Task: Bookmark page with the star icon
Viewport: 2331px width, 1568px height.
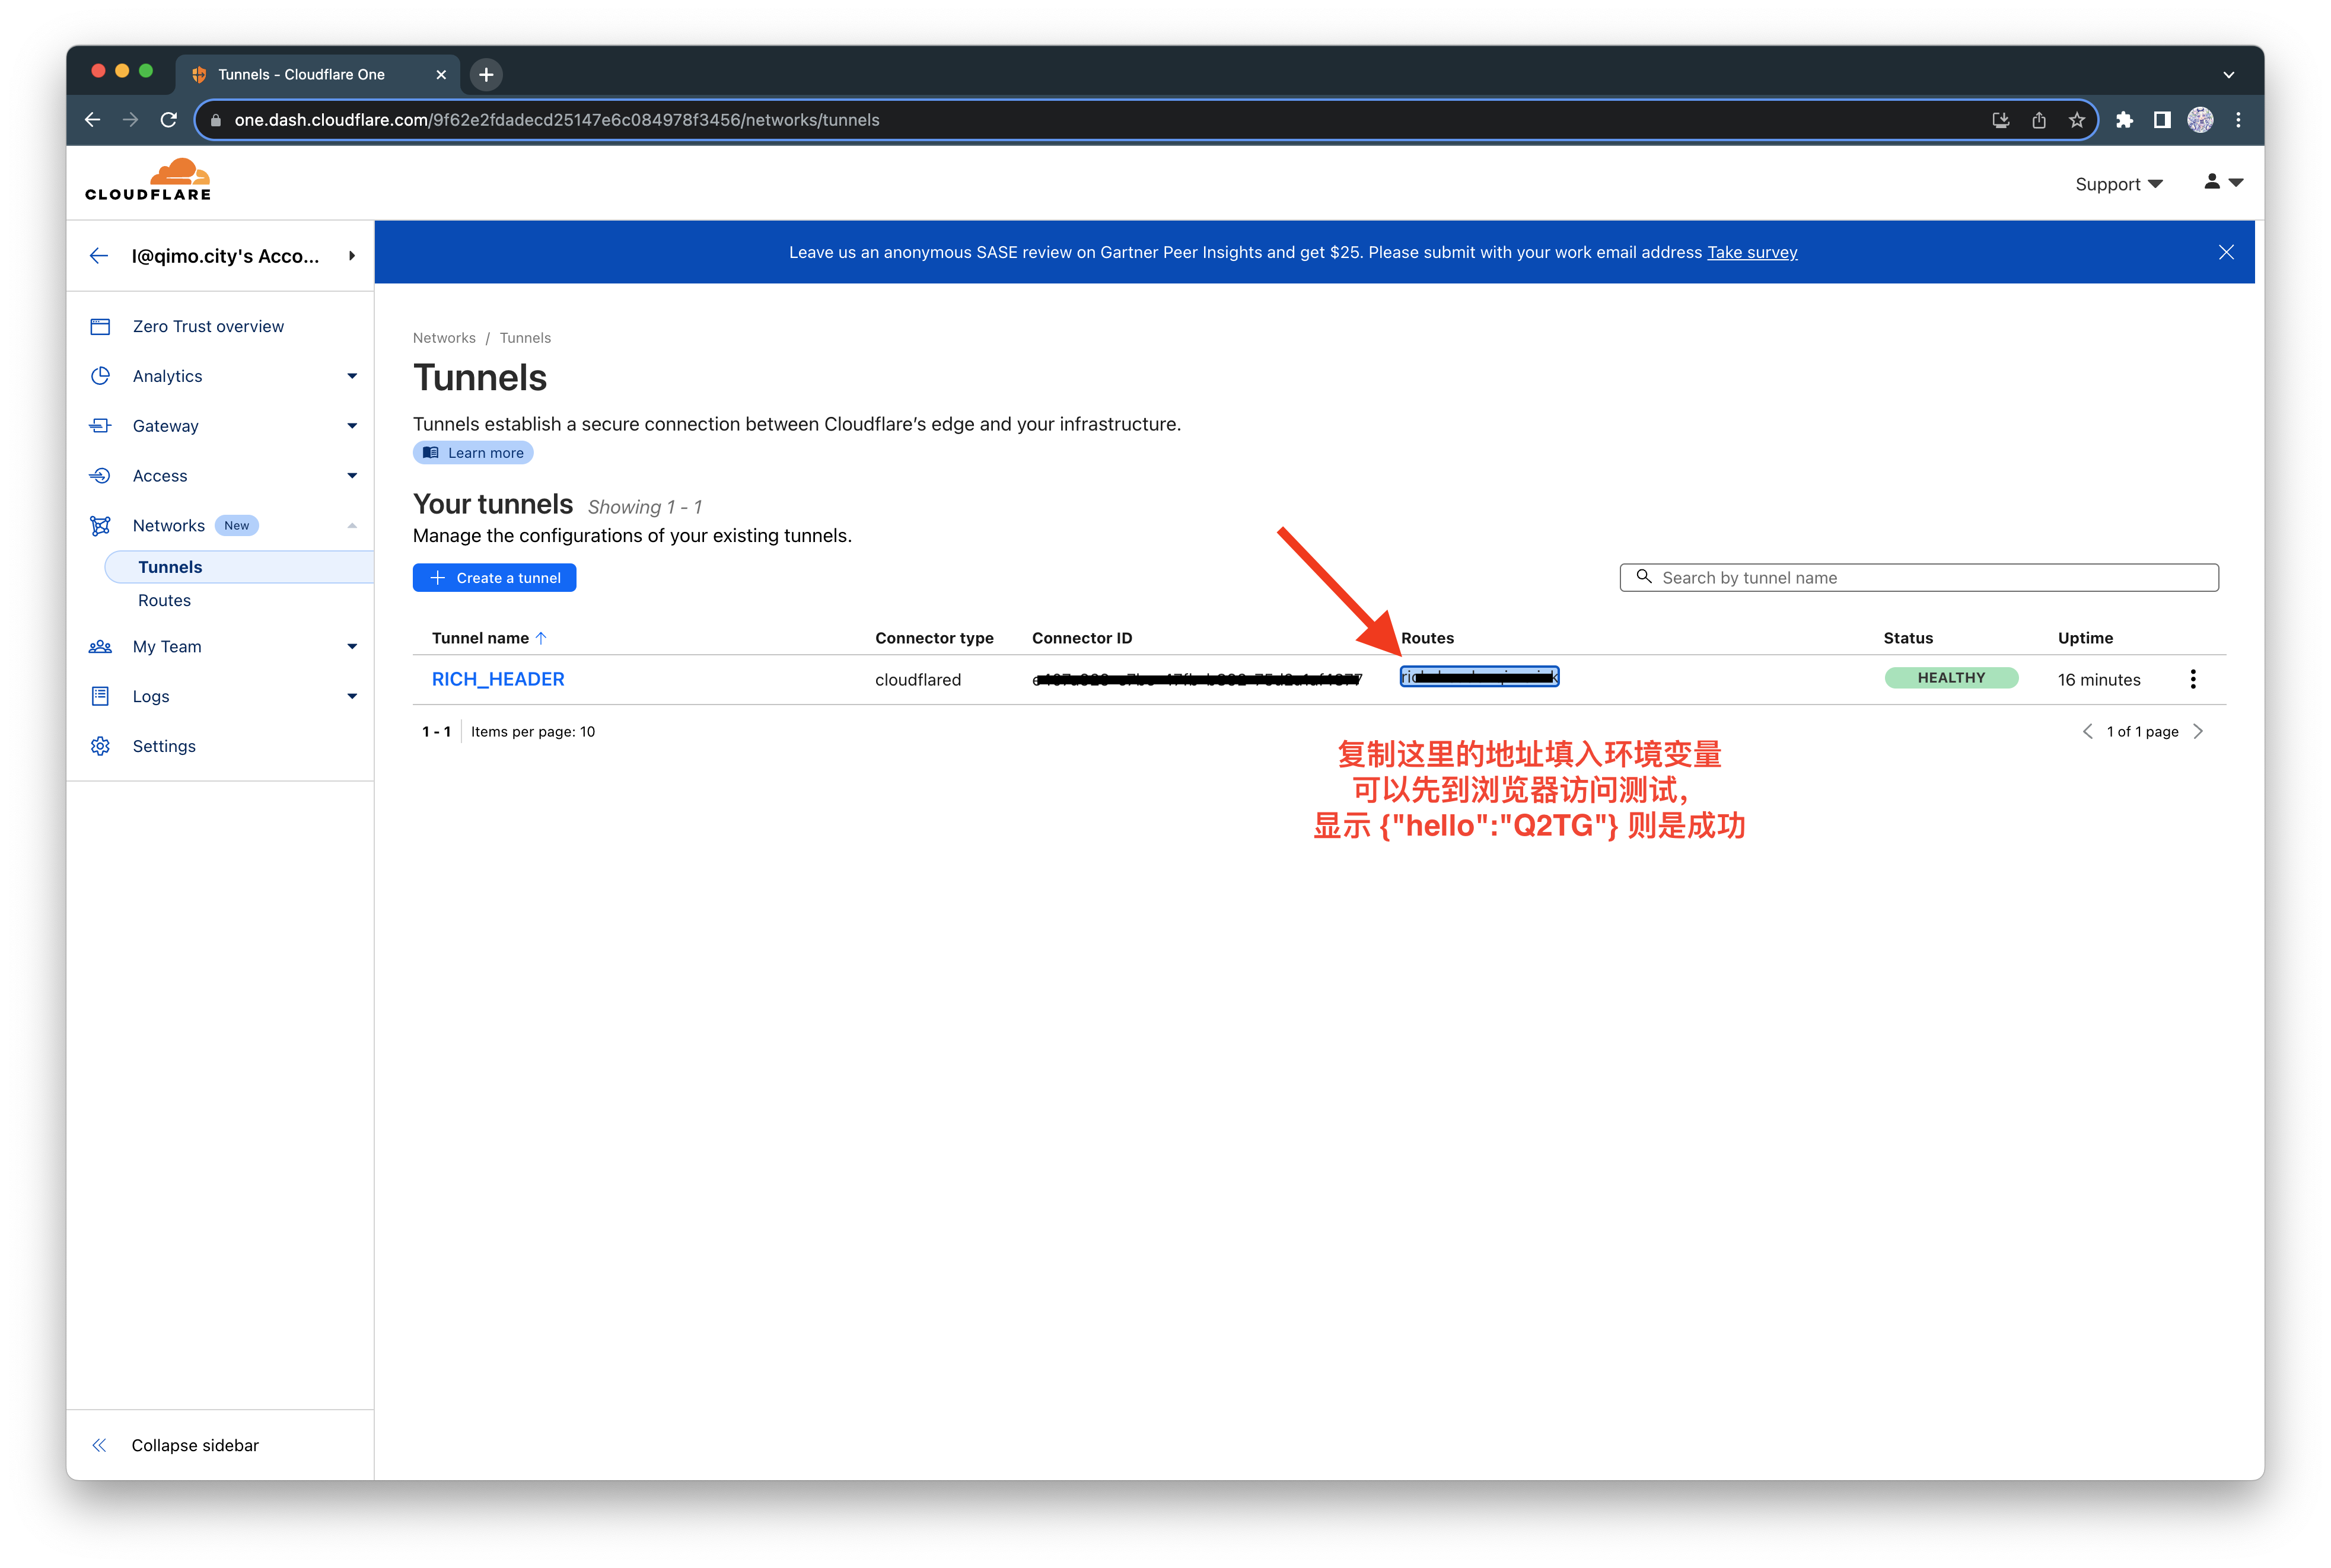Action: pos(2077,120)
